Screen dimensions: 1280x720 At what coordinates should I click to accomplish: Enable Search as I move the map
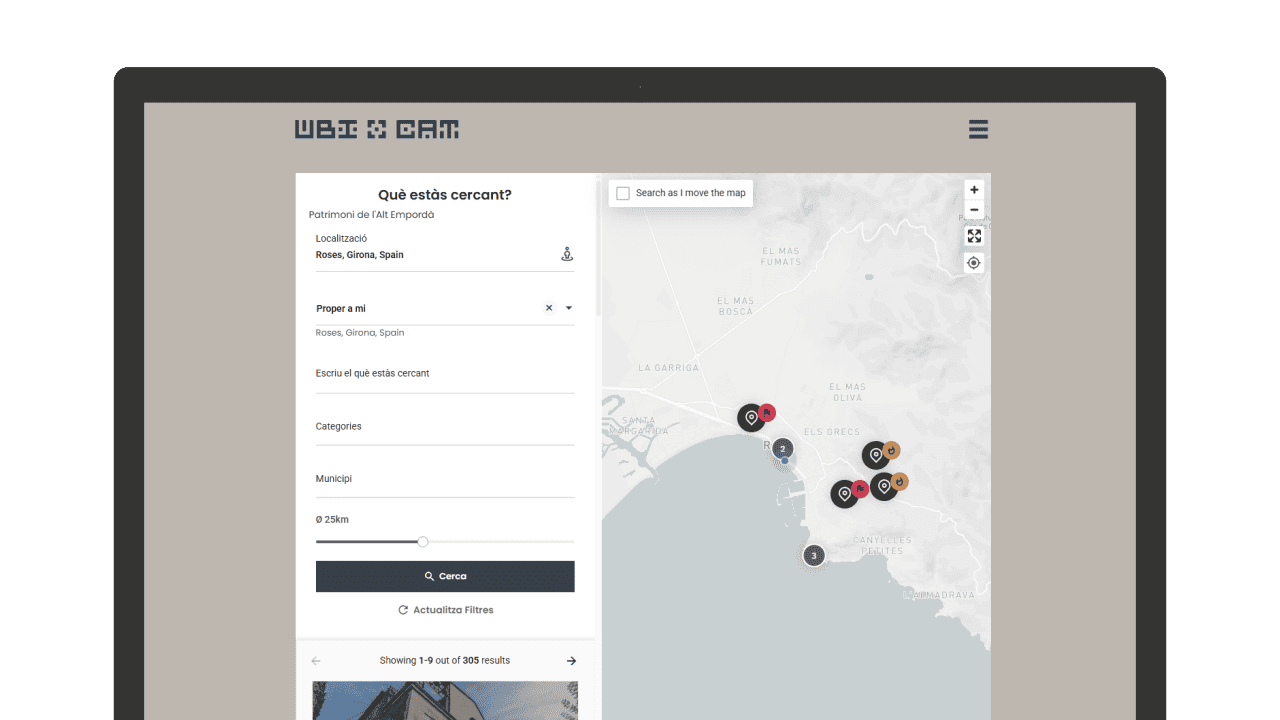(623, 193)
